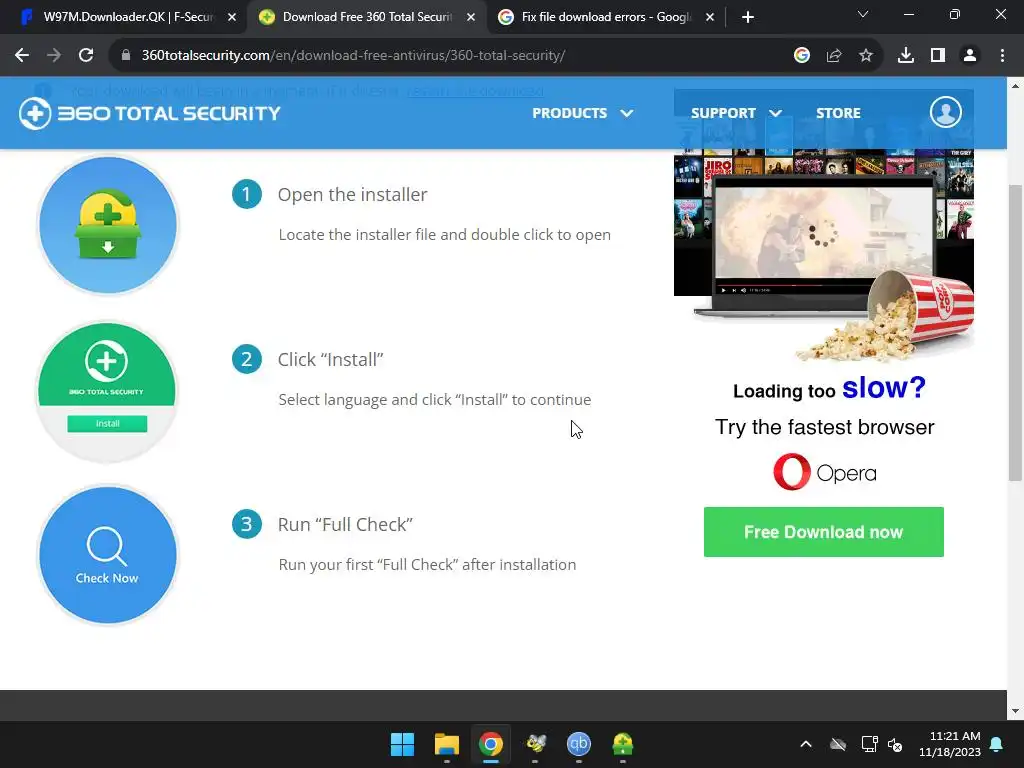Share this page via share icon
Screen dimensions: 1024x768
[x=834, y=56]
